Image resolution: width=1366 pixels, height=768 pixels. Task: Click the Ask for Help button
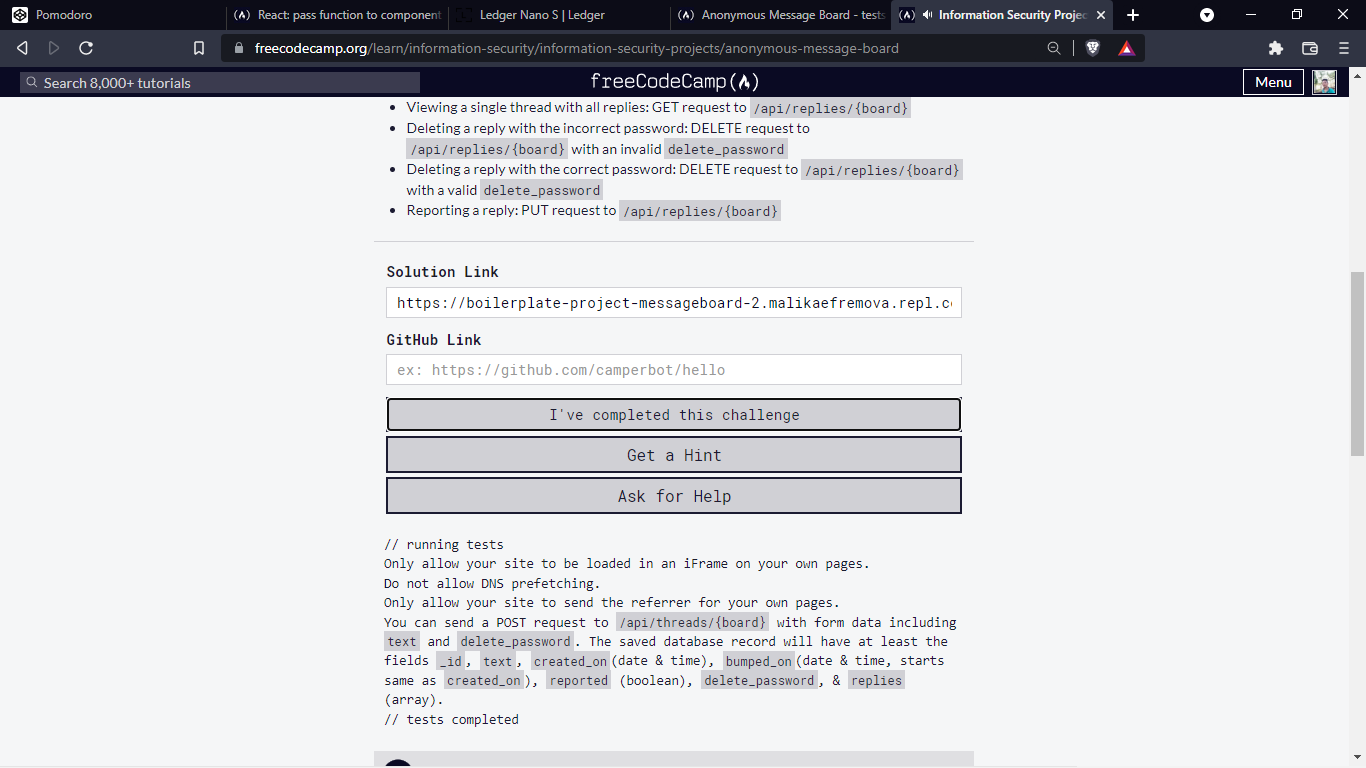(x=674, y=496)
